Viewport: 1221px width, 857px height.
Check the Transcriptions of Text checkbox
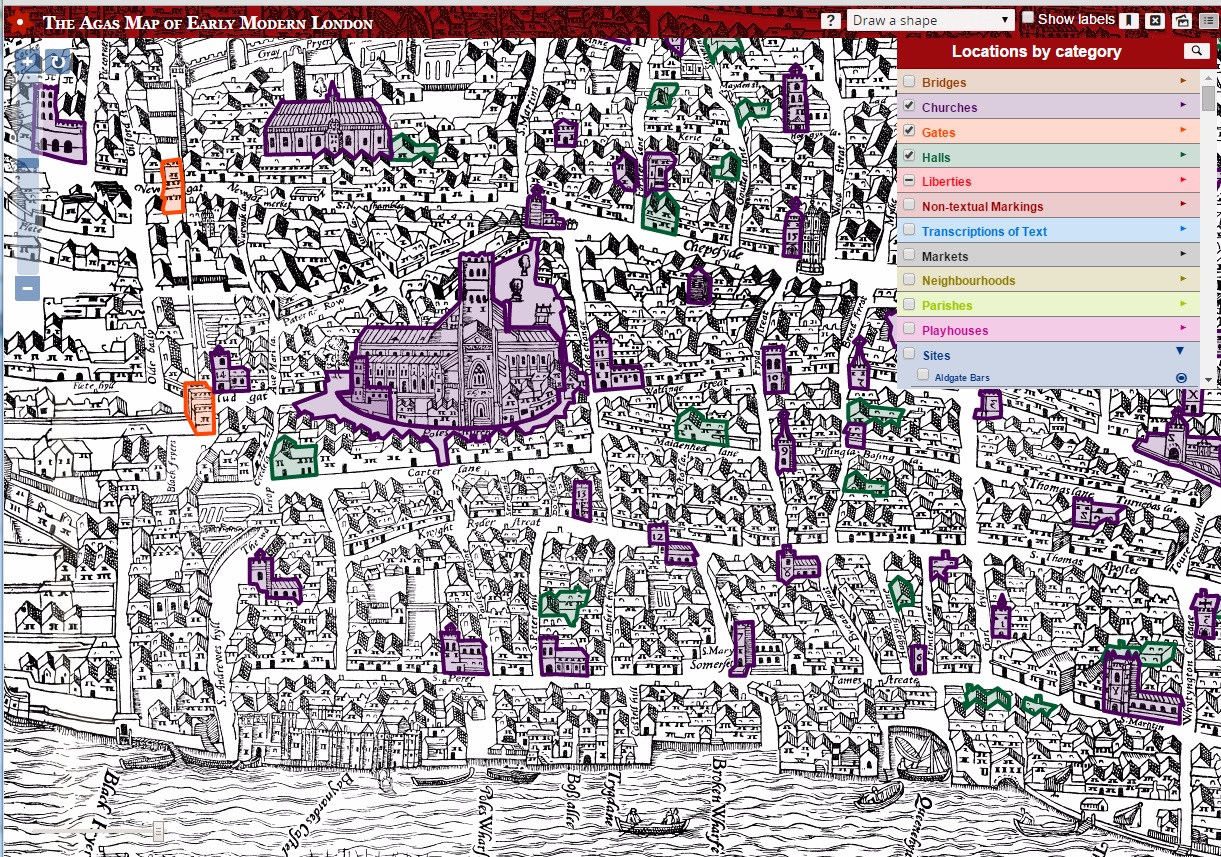909,230
